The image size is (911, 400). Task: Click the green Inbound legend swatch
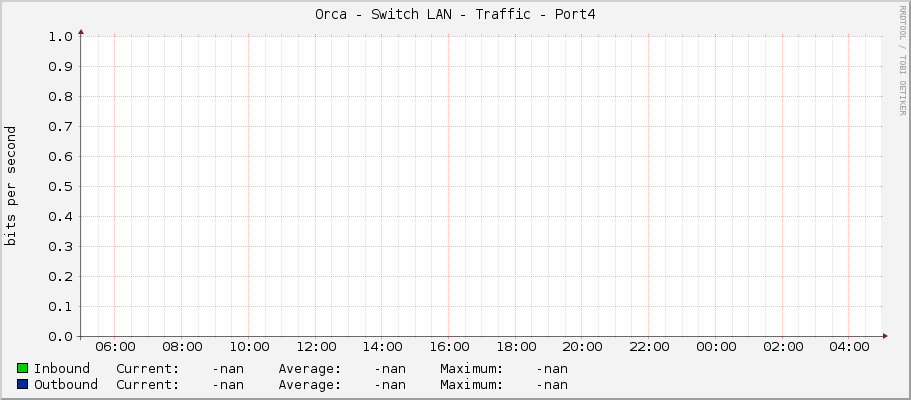[23, 368]
